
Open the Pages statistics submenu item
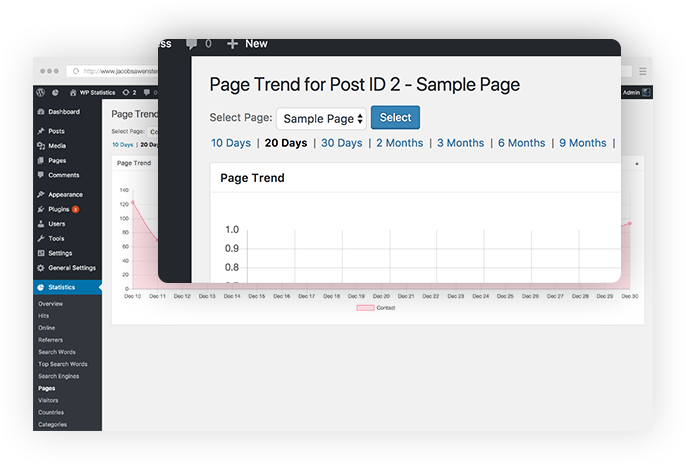[x=46, y=388]
